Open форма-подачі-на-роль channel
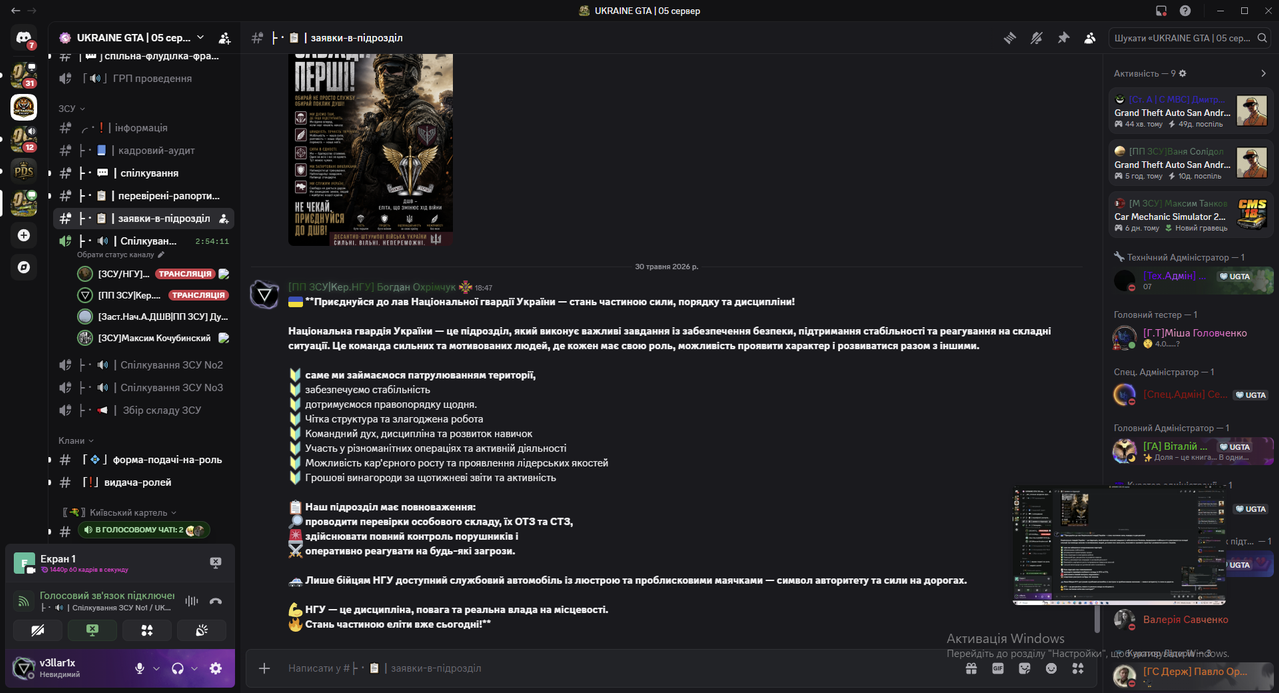The height and width of the screenshot is (693, 1279). point(144,460)
